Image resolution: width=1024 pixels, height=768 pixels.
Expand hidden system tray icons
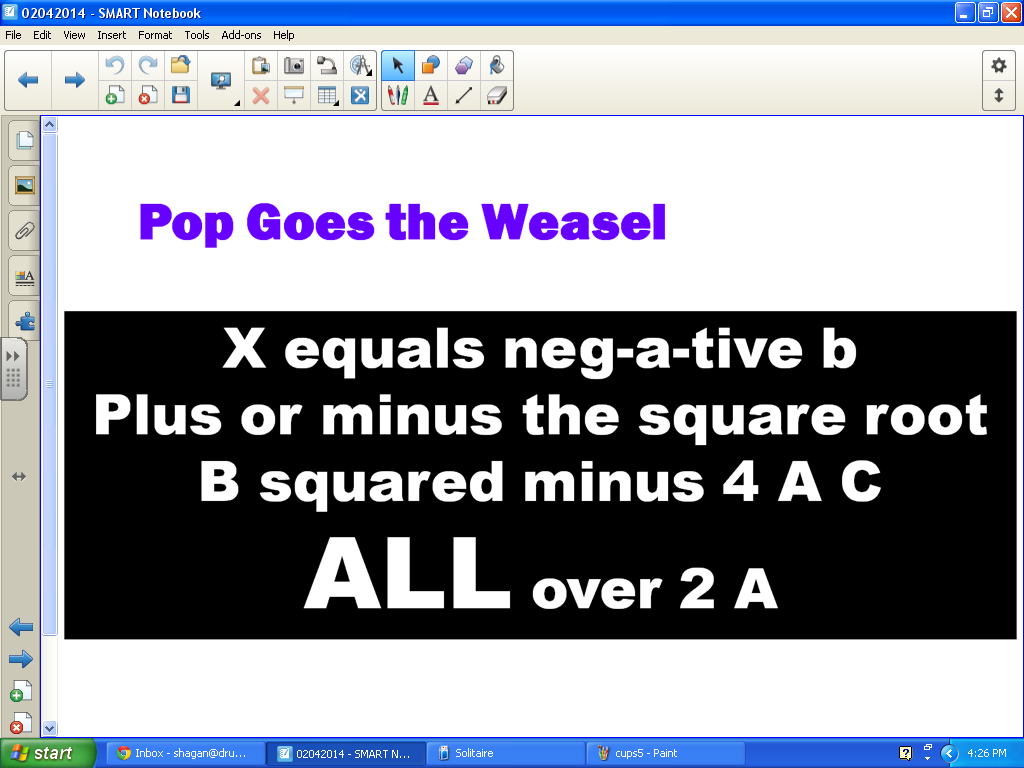click(x=947, y=753)
